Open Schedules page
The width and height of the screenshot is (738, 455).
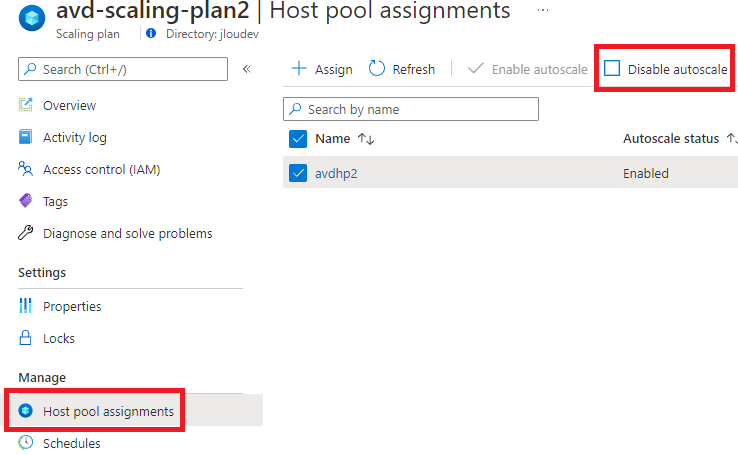72,443
